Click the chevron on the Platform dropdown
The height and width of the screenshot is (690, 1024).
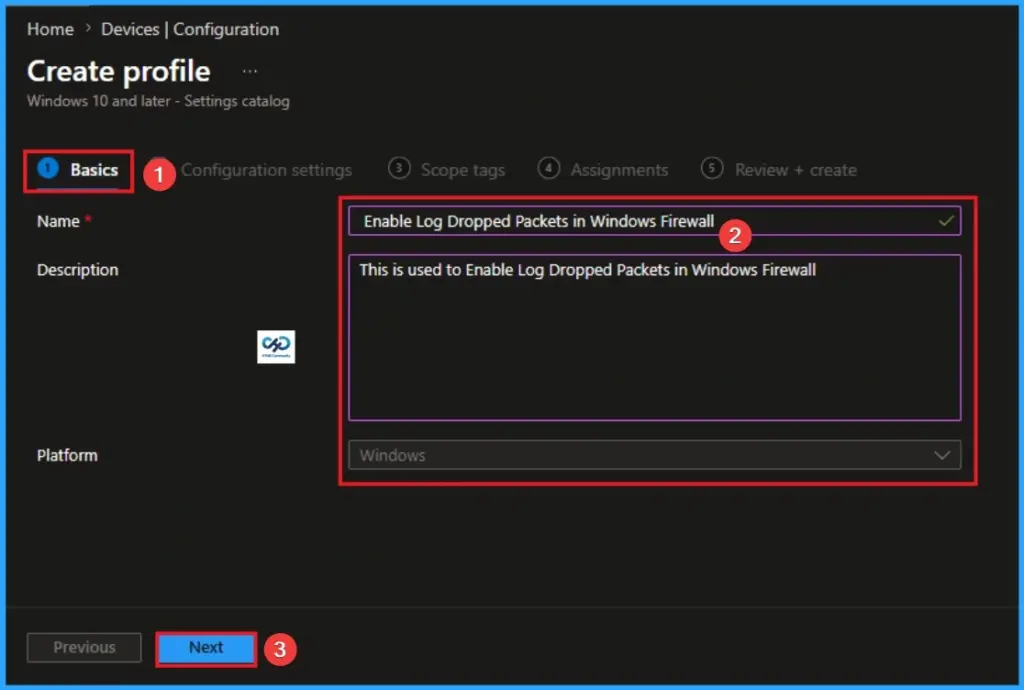click(944, 455)
